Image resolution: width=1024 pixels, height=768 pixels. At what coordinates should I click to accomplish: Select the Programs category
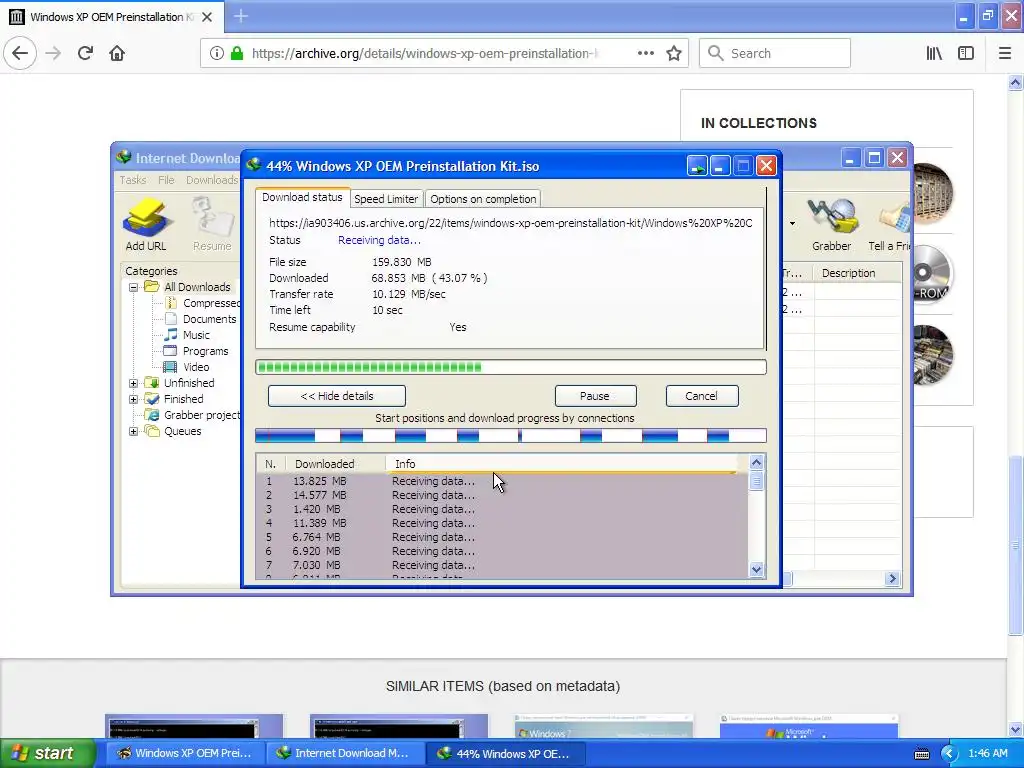point(197,351)
